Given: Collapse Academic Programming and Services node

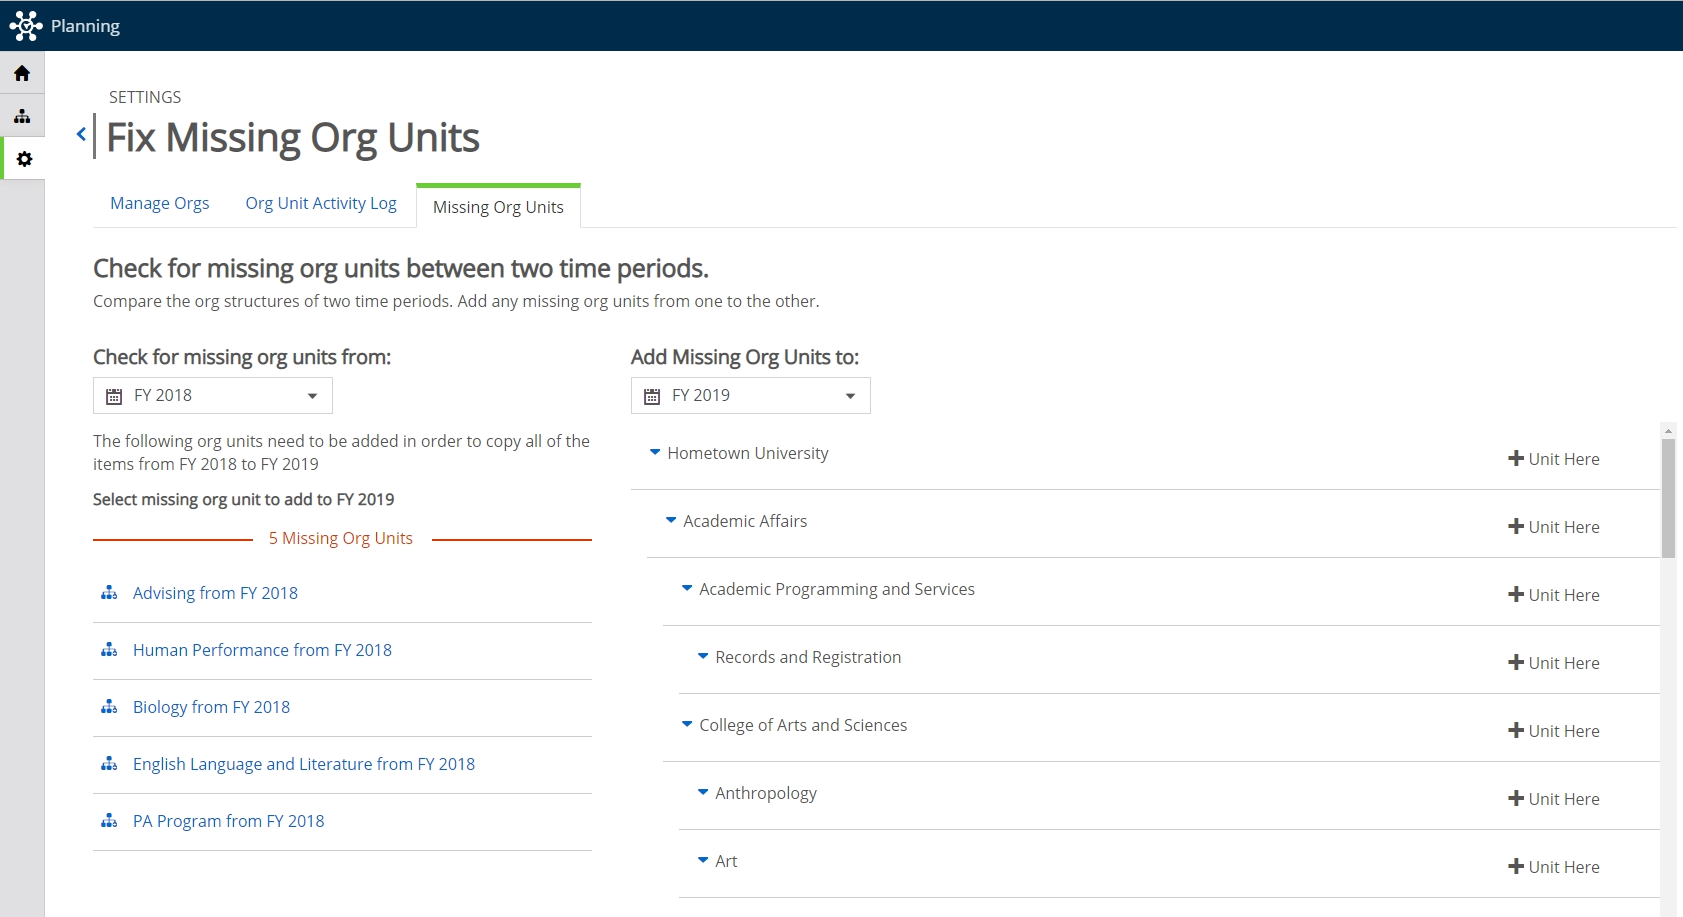Looking at the screenshot, I should (687, 588).
